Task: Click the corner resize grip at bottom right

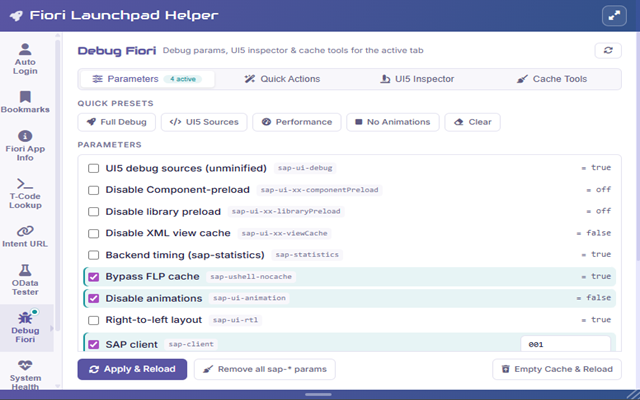Action: (x=633, y=395)
